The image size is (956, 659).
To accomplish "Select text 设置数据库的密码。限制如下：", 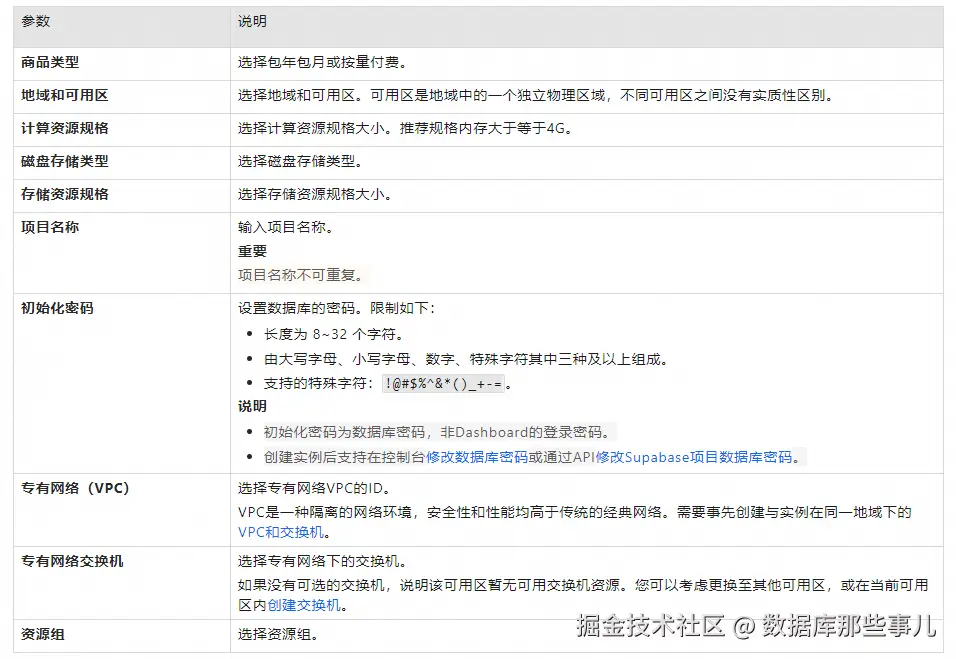I will click(x=337, y=308).
